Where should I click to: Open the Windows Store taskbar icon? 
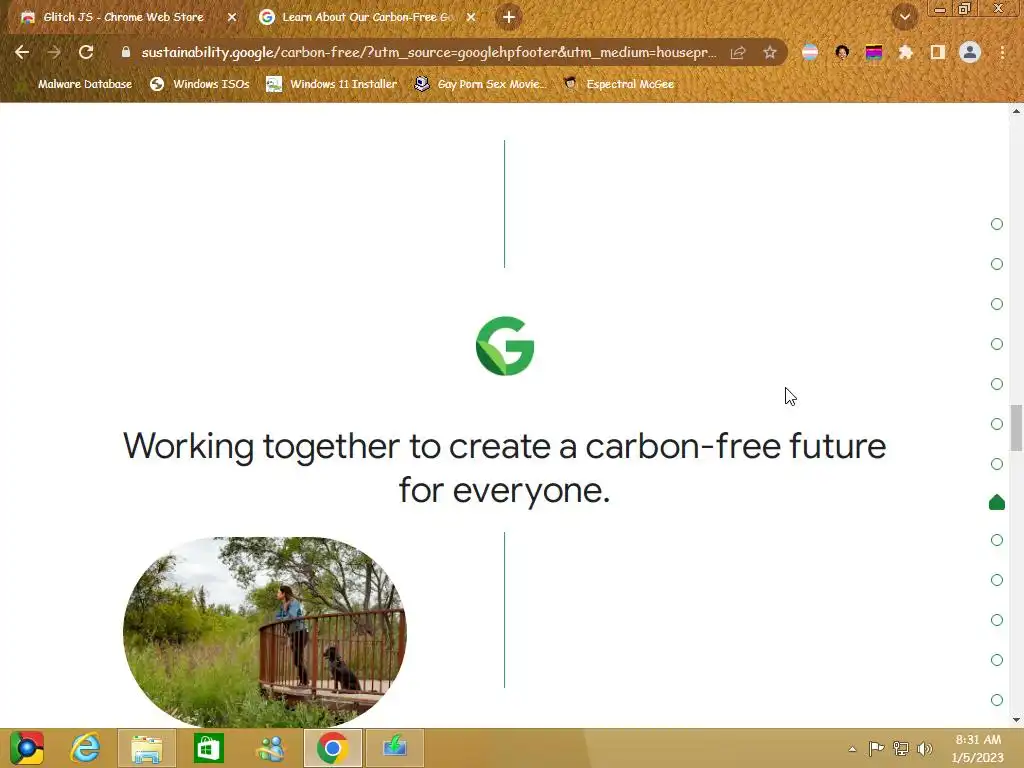tap(208, 748)
